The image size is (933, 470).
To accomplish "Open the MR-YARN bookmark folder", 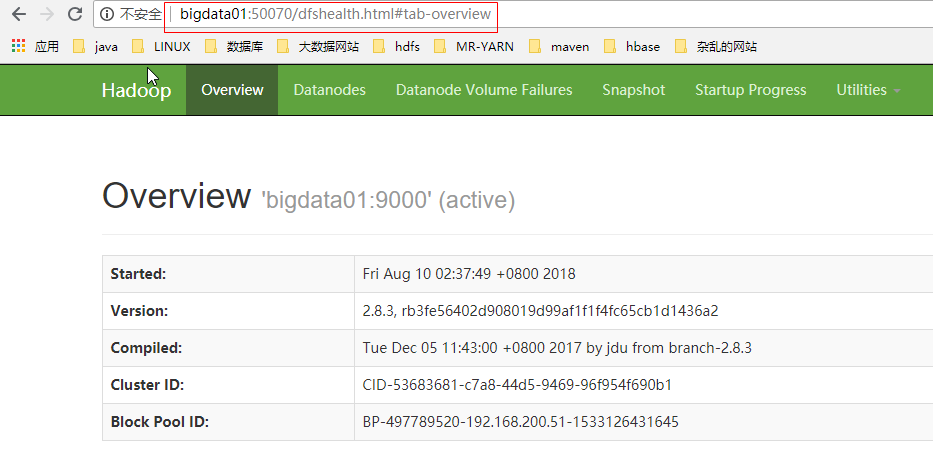I will (x=474, y=46).
